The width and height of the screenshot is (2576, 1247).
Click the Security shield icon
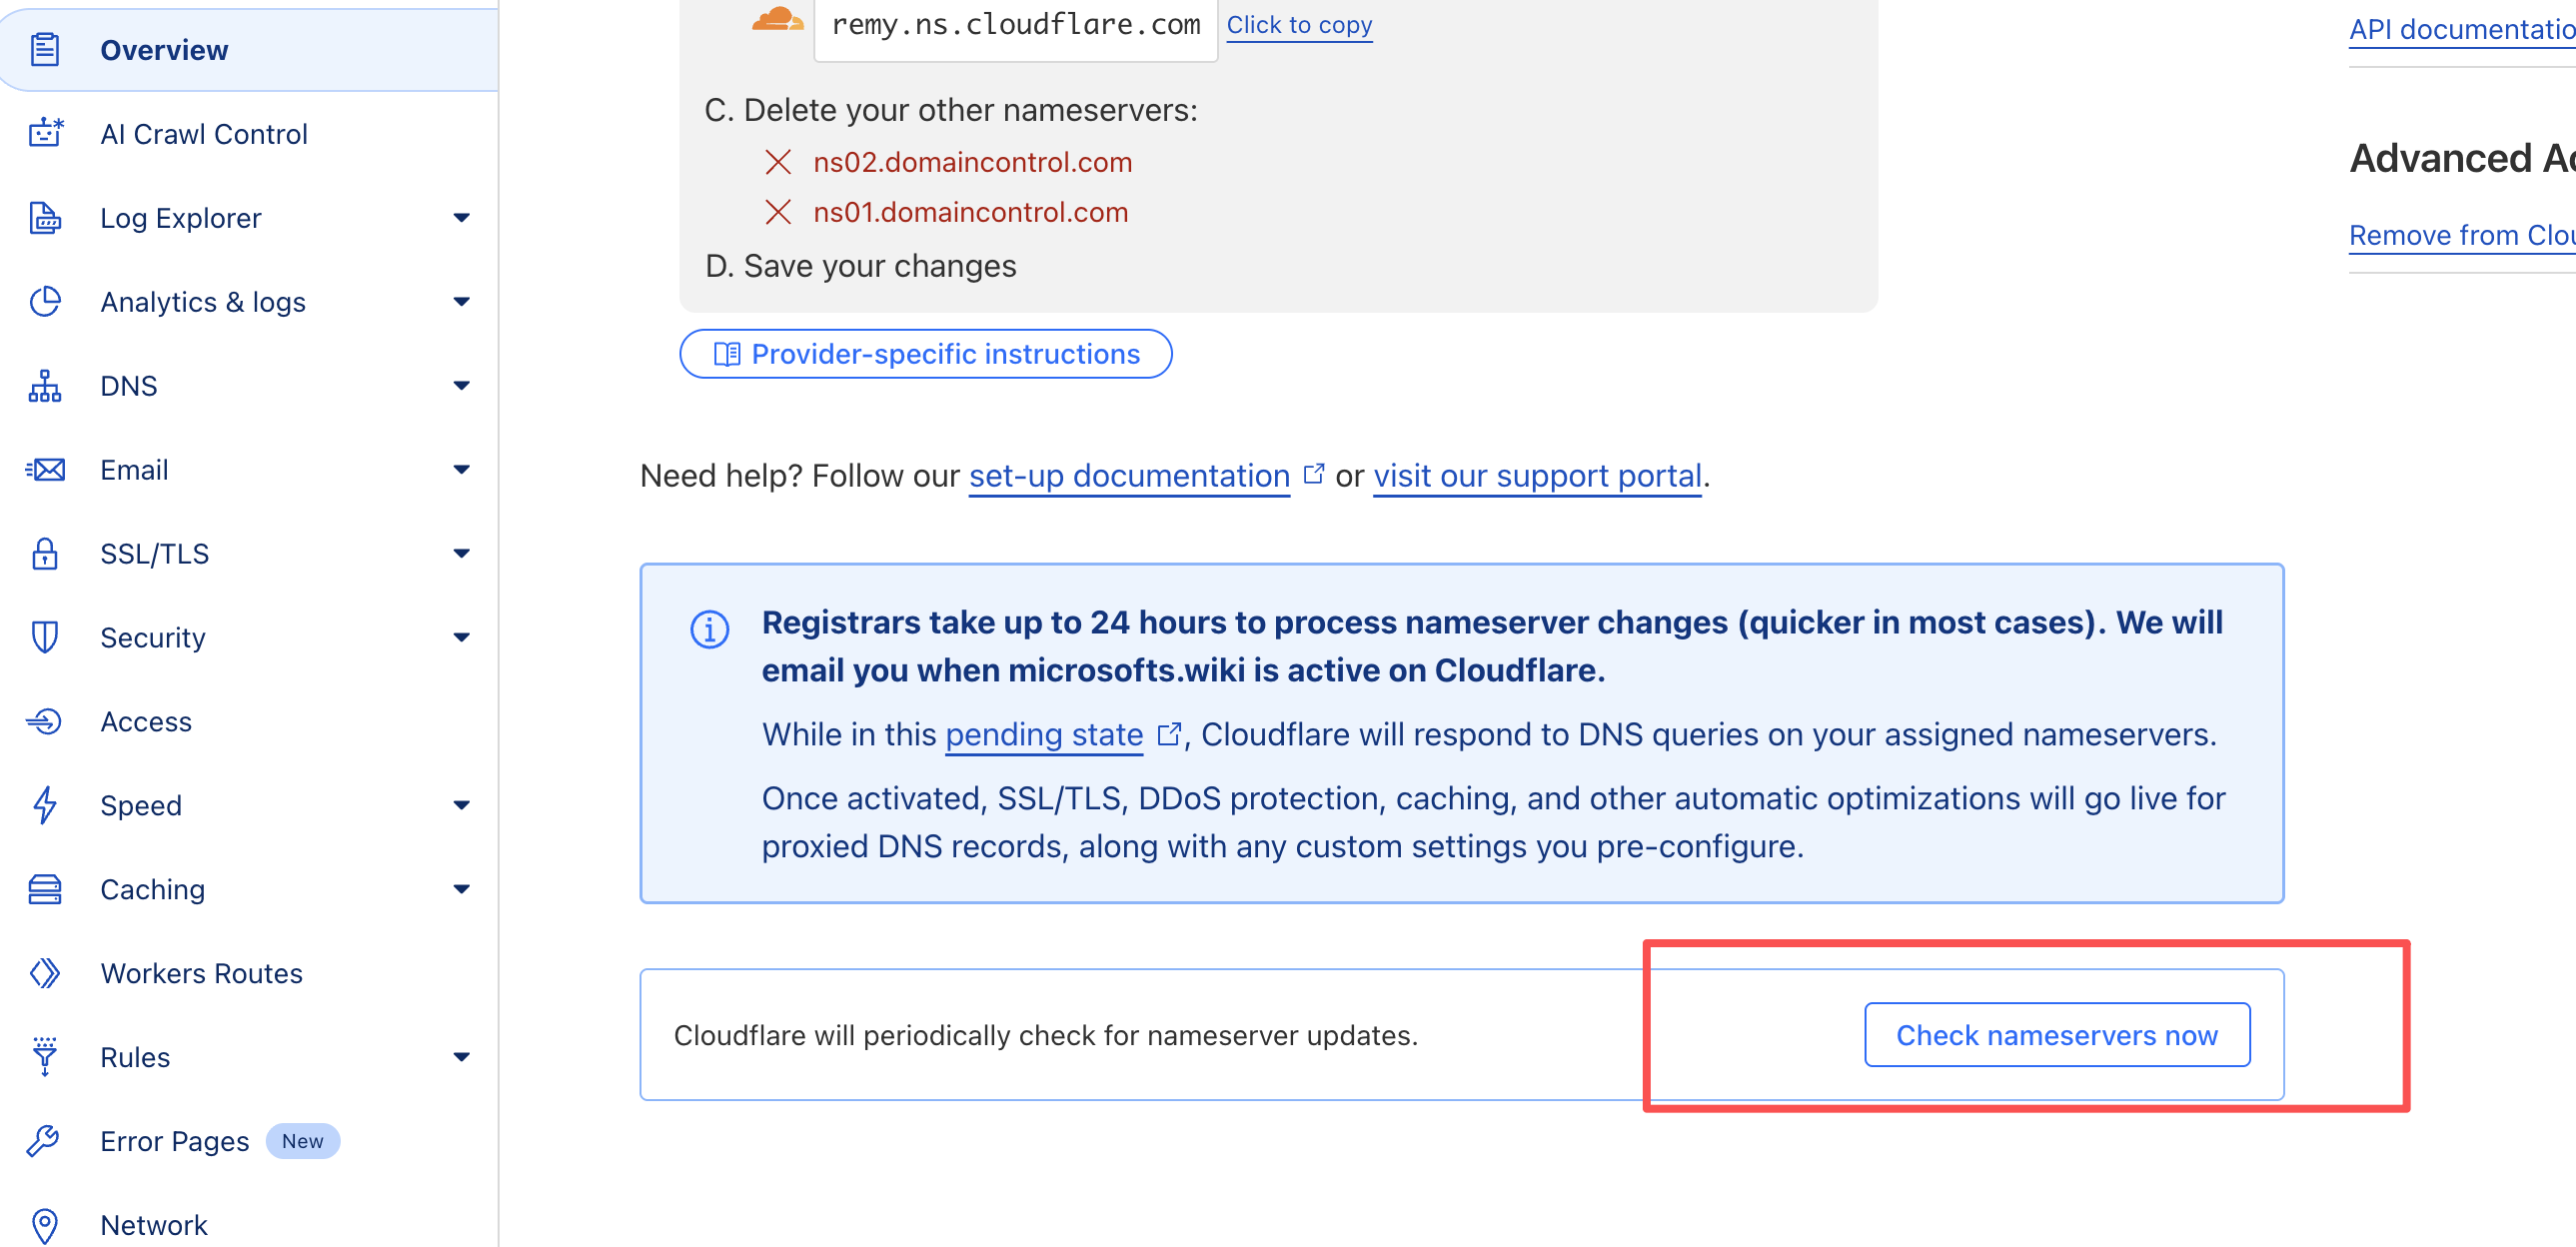pos(45,637)
